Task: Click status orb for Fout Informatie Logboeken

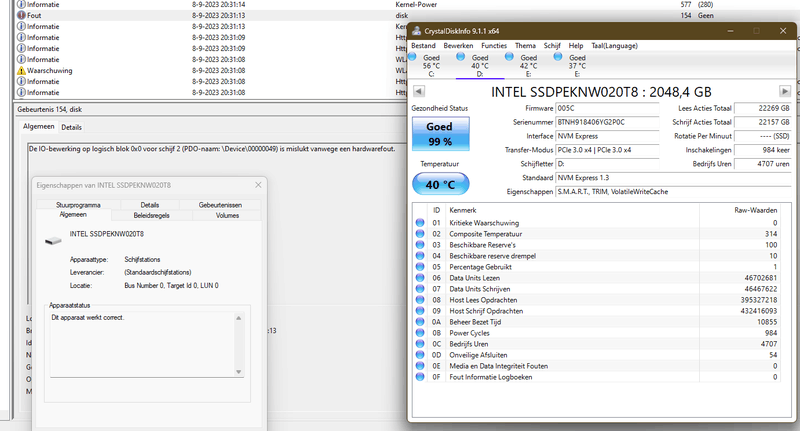Action: [420, 377]
